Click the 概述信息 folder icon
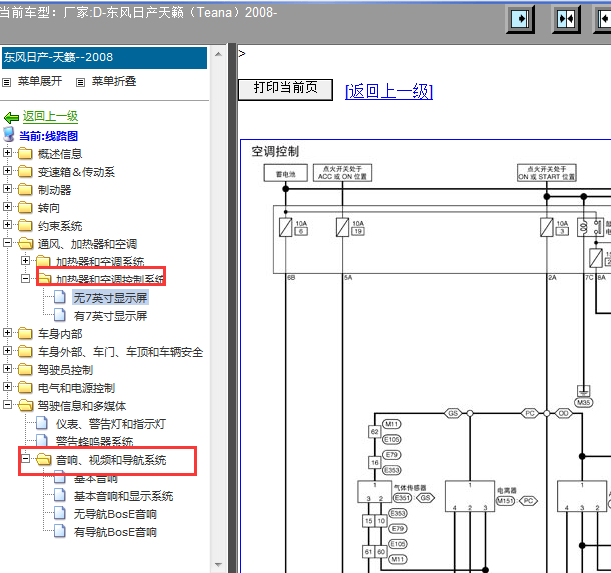Screen dimensions: 611x573 coord(25,153)
